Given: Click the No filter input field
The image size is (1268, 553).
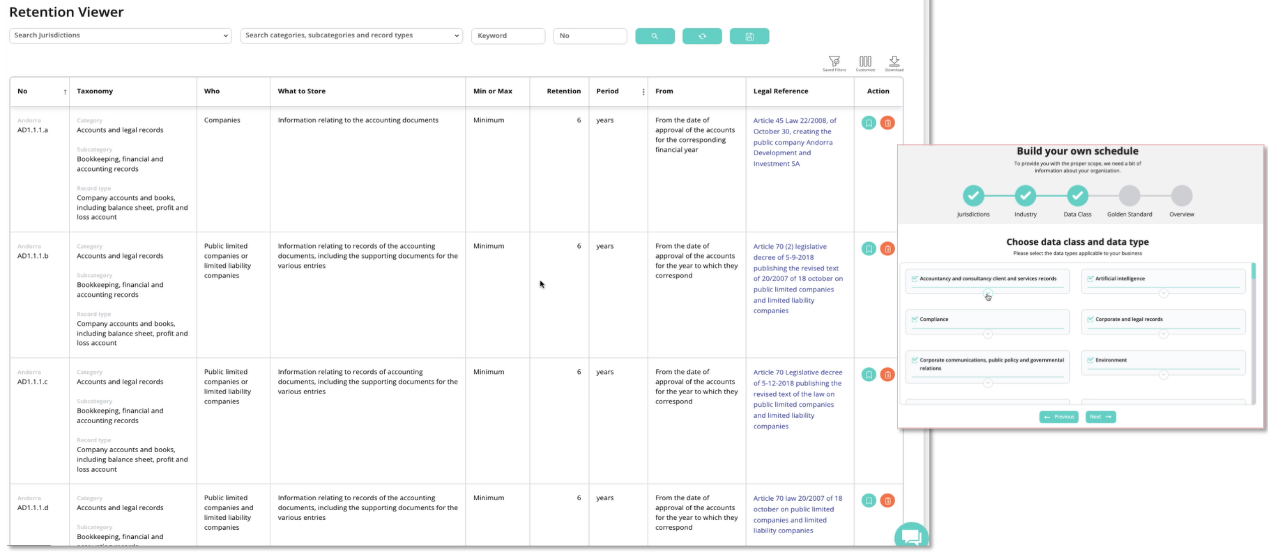Looking at the screenshot, I should [590, 36].
